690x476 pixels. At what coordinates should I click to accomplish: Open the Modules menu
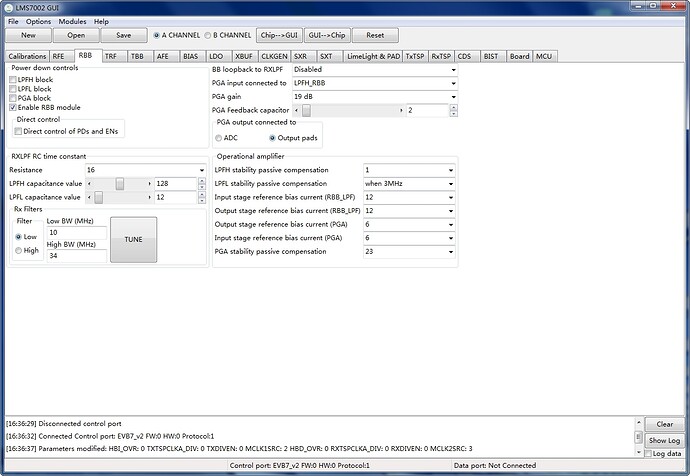click(x=72, y=22)
